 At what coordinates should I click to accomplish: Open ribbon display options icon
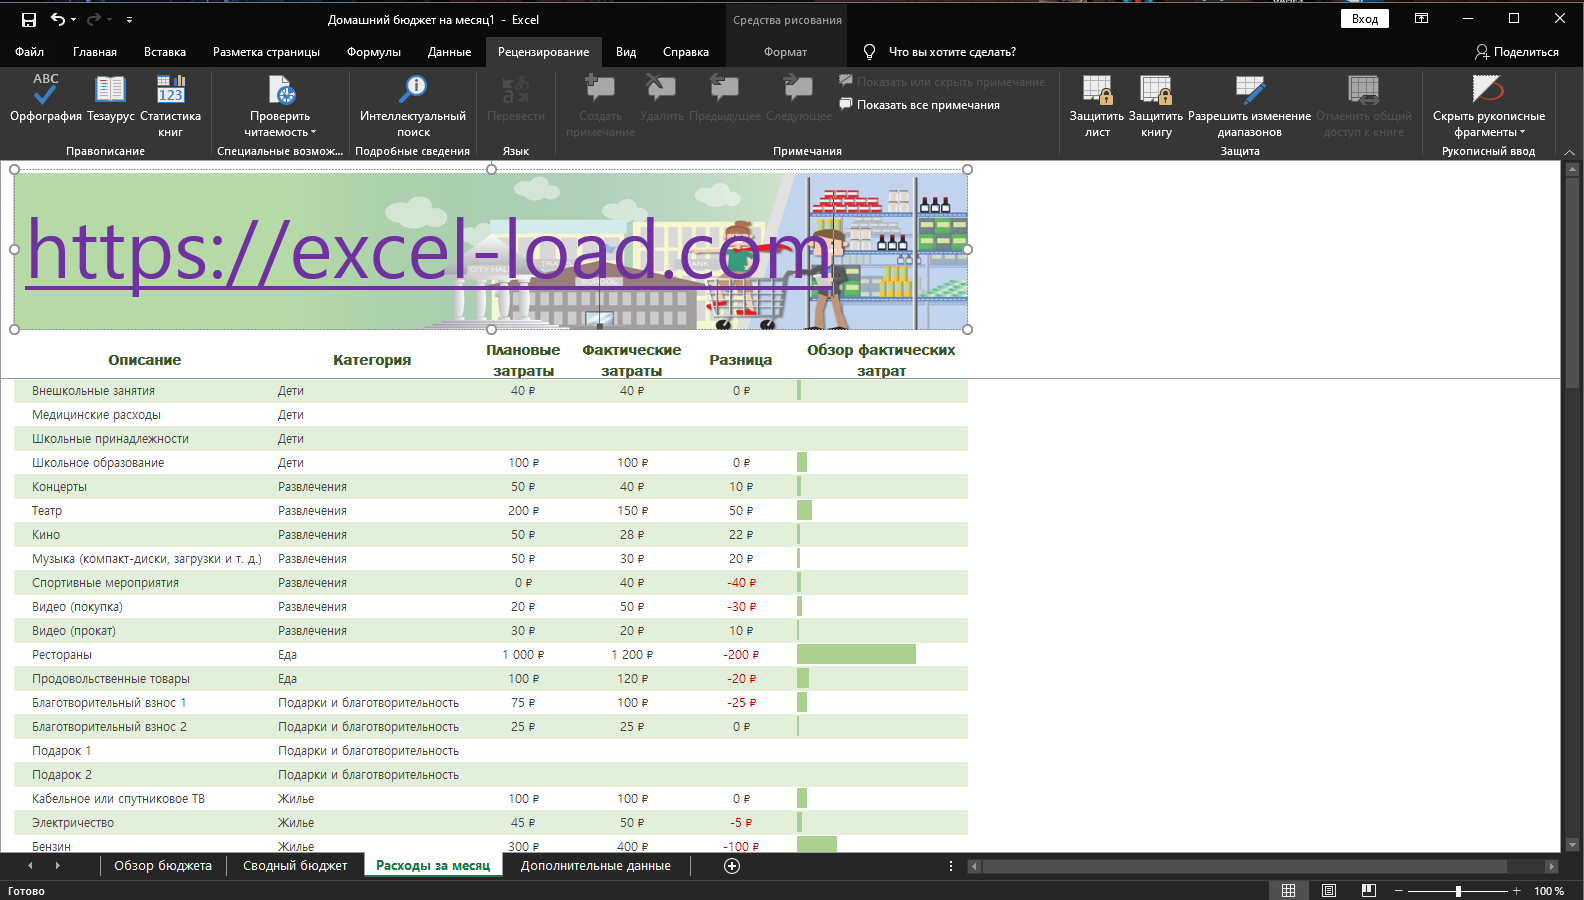click(x=1421, y=19)
